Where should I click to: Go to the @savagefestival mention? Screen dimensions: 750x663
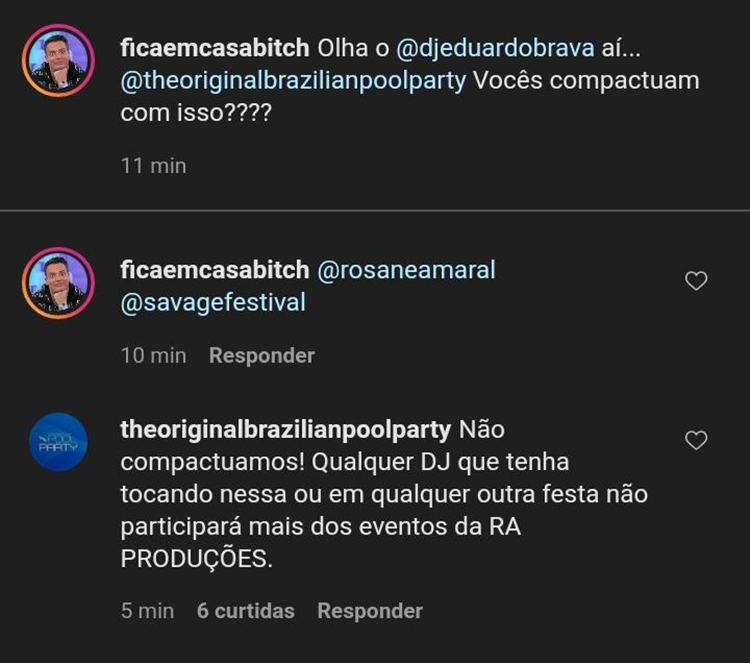tap(213, 302)
